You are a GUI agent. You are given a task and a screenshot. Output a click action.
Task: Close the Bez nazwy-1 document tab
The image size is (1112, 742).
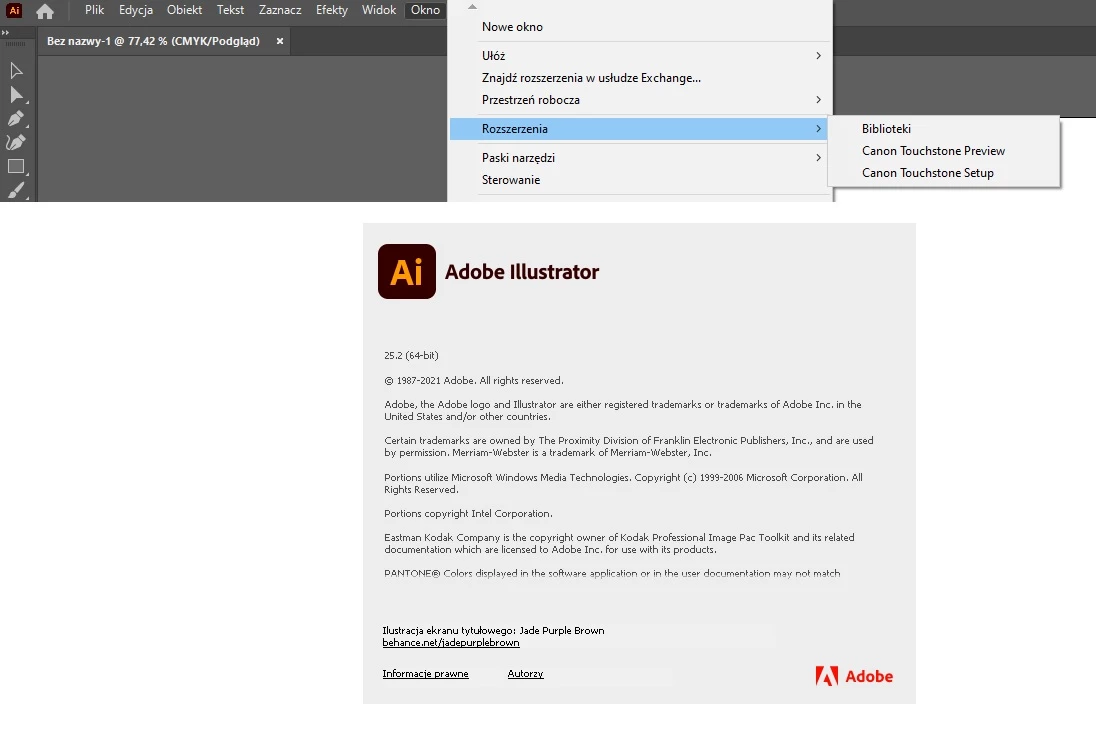[280, 41]
